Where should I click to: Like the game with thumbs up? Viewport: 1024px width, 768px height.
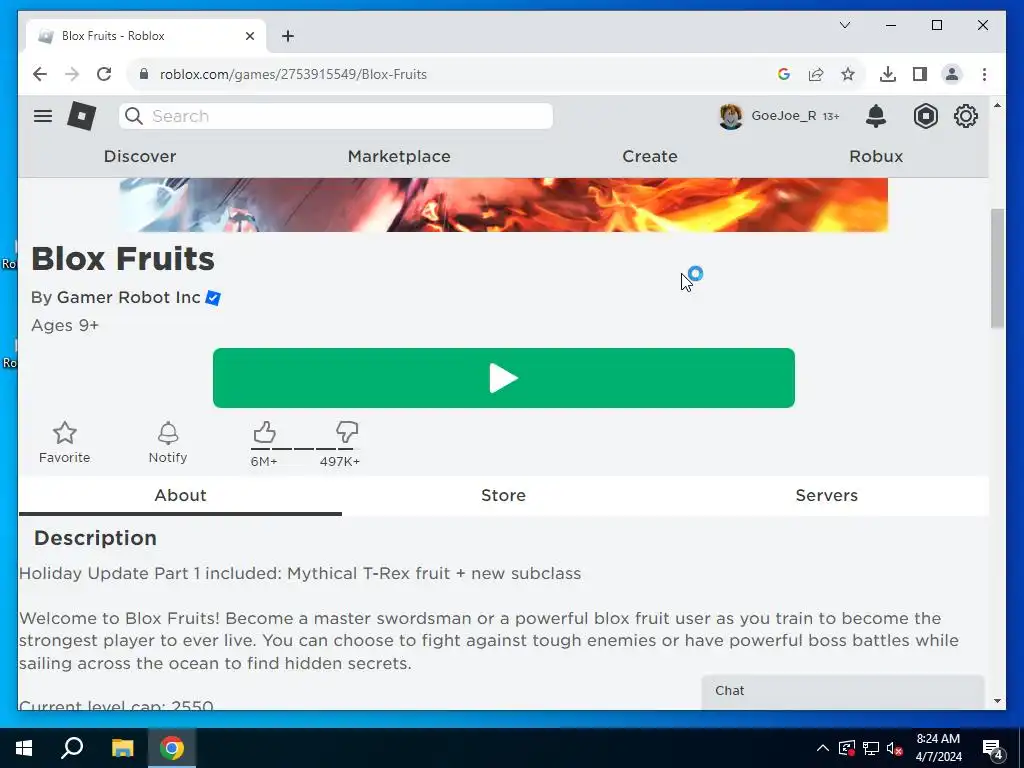[264, 432]
